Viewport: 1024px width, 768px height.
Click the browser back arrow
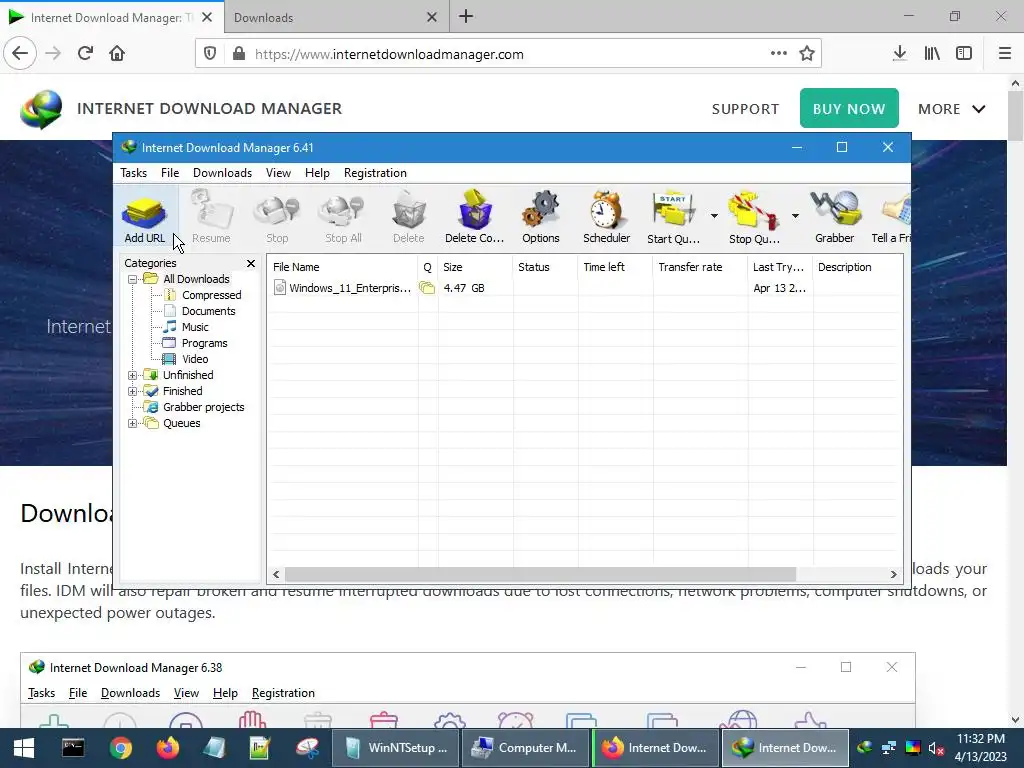tap(20, 54)
